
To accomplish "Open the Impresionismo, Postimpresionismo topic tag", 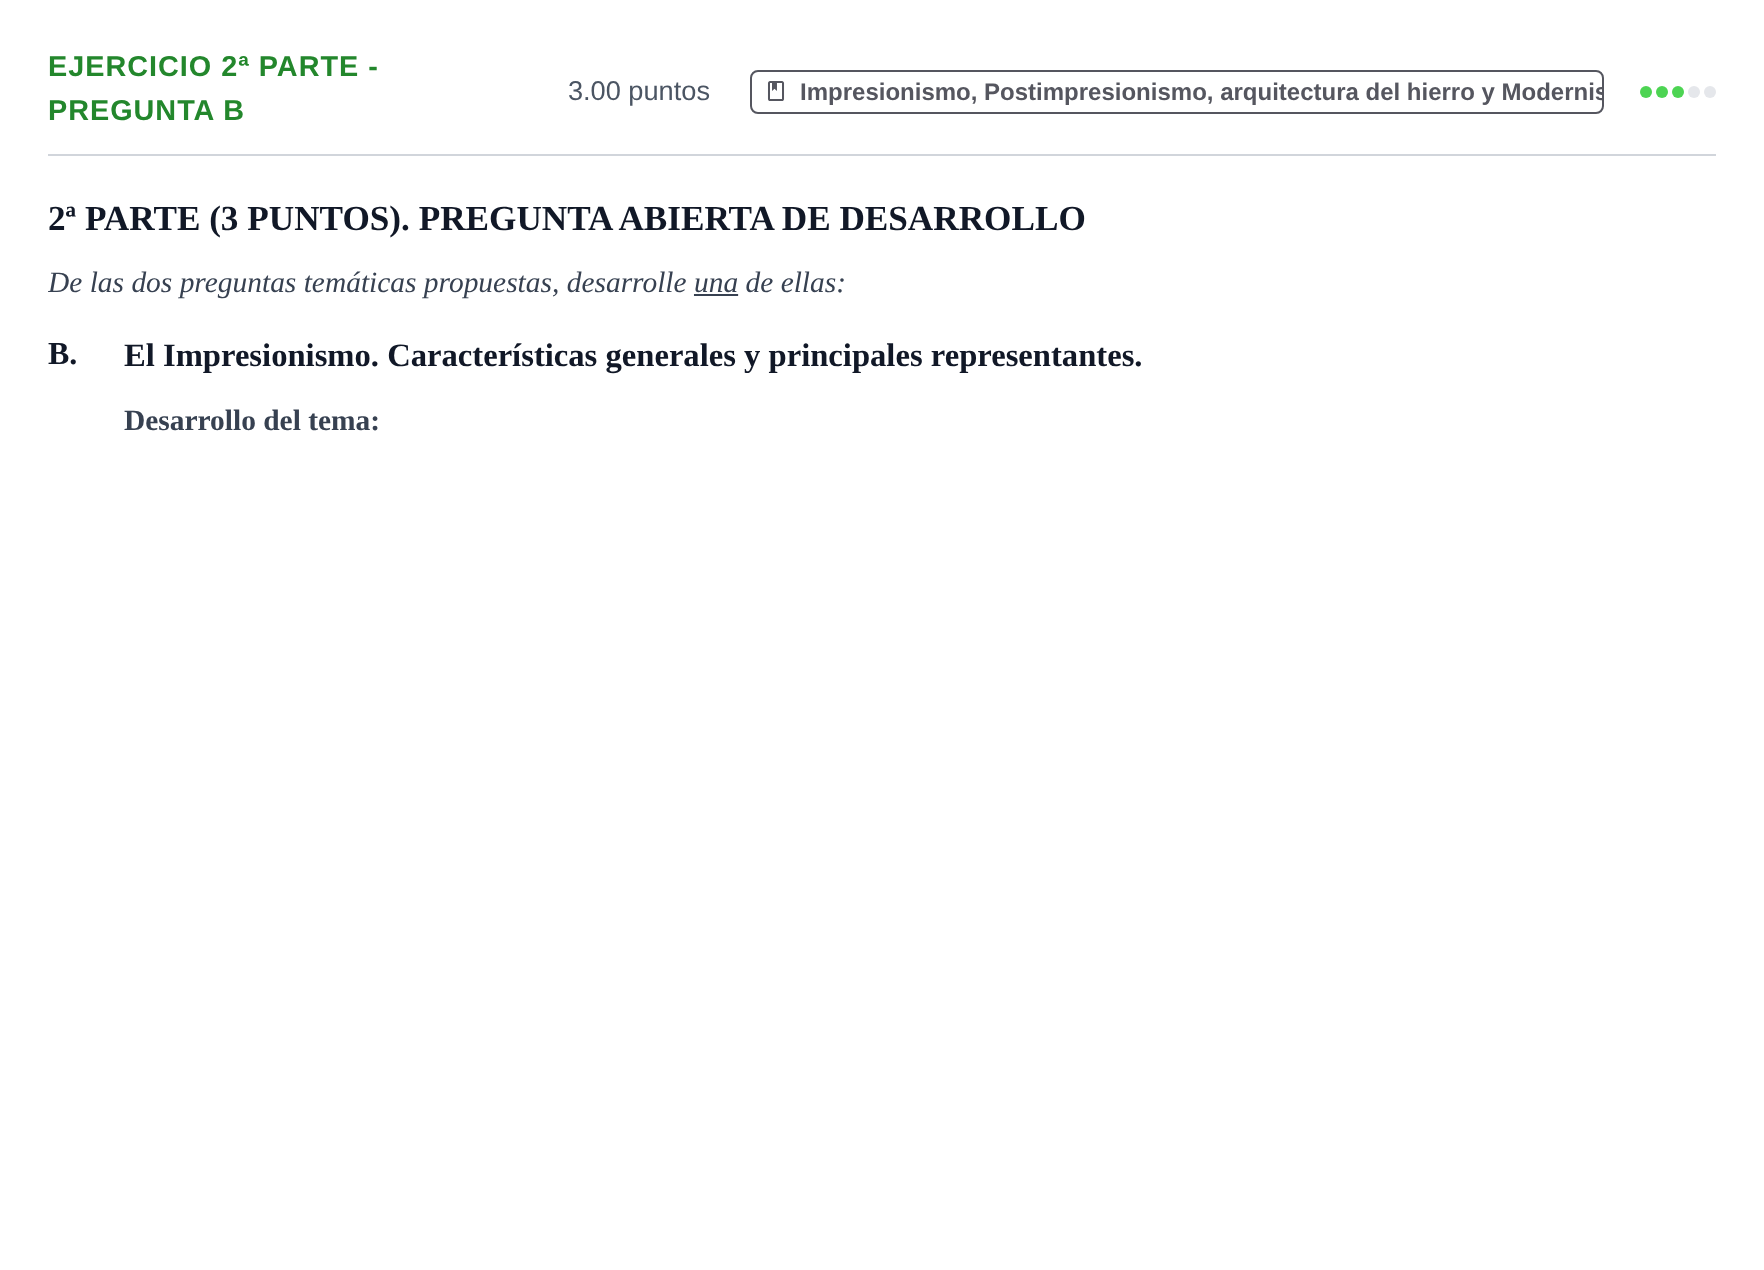I will point(1177,92).
